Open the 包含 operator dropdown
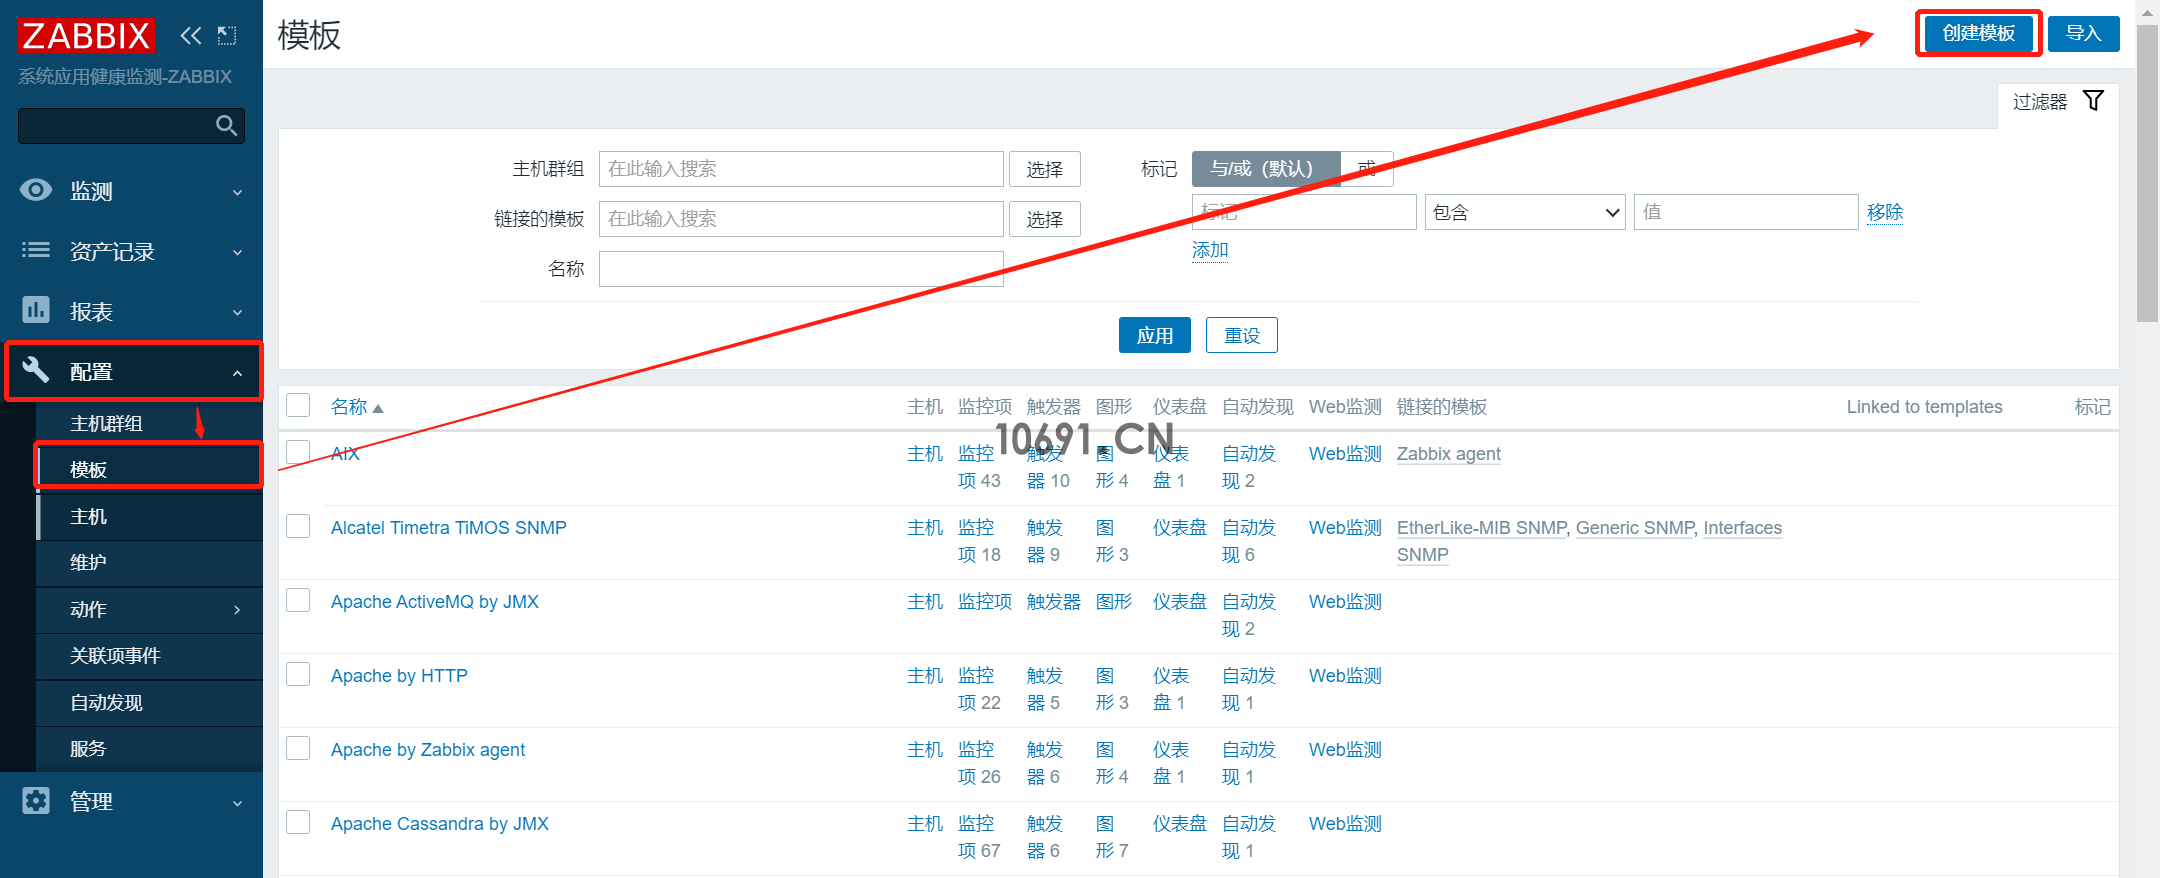 pyautogui.click(x=1525, y=212)
